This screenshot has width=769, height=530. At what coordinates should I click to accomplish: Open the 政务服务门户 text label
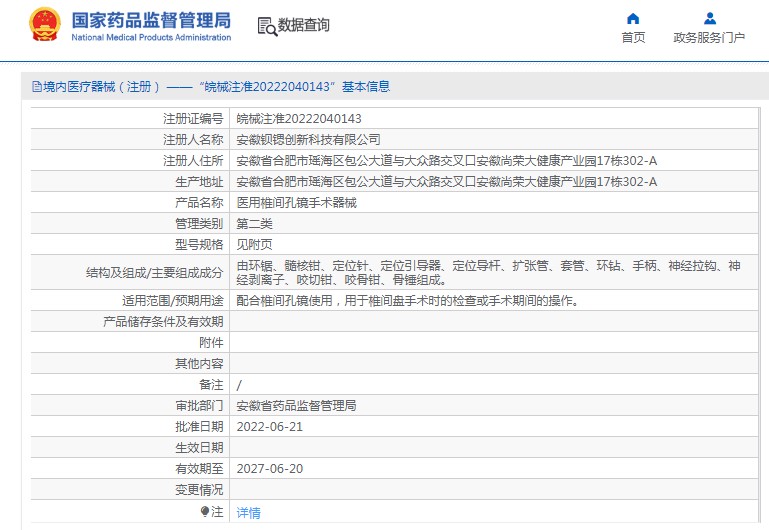709,38
